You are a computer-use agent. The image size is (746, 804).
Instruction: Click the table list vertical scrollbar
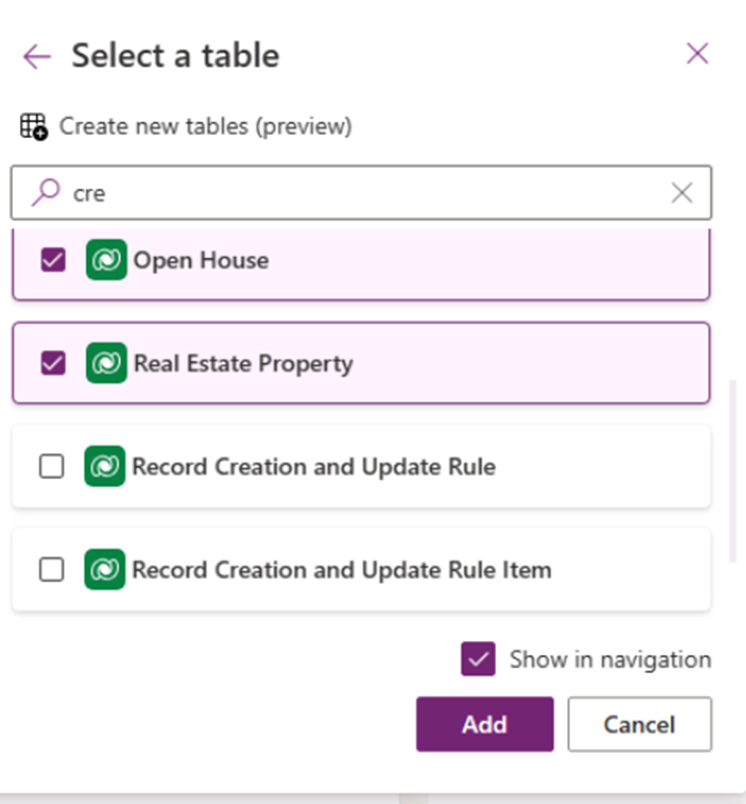coord(734,470)
